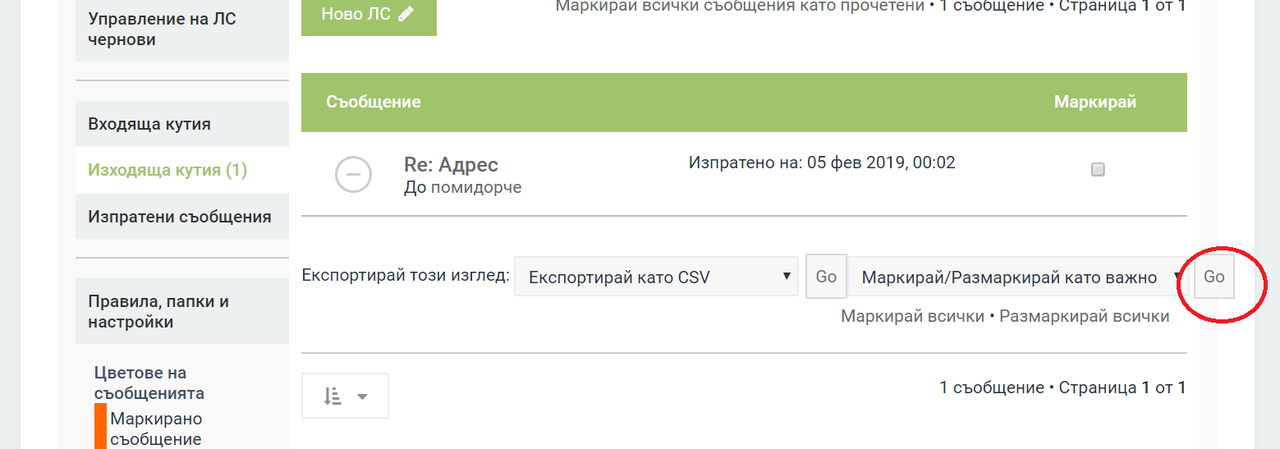The width and height of the screenshot is (1280, 449).
Task: Click the Go button next to CSV export
Action: [826, 277]
